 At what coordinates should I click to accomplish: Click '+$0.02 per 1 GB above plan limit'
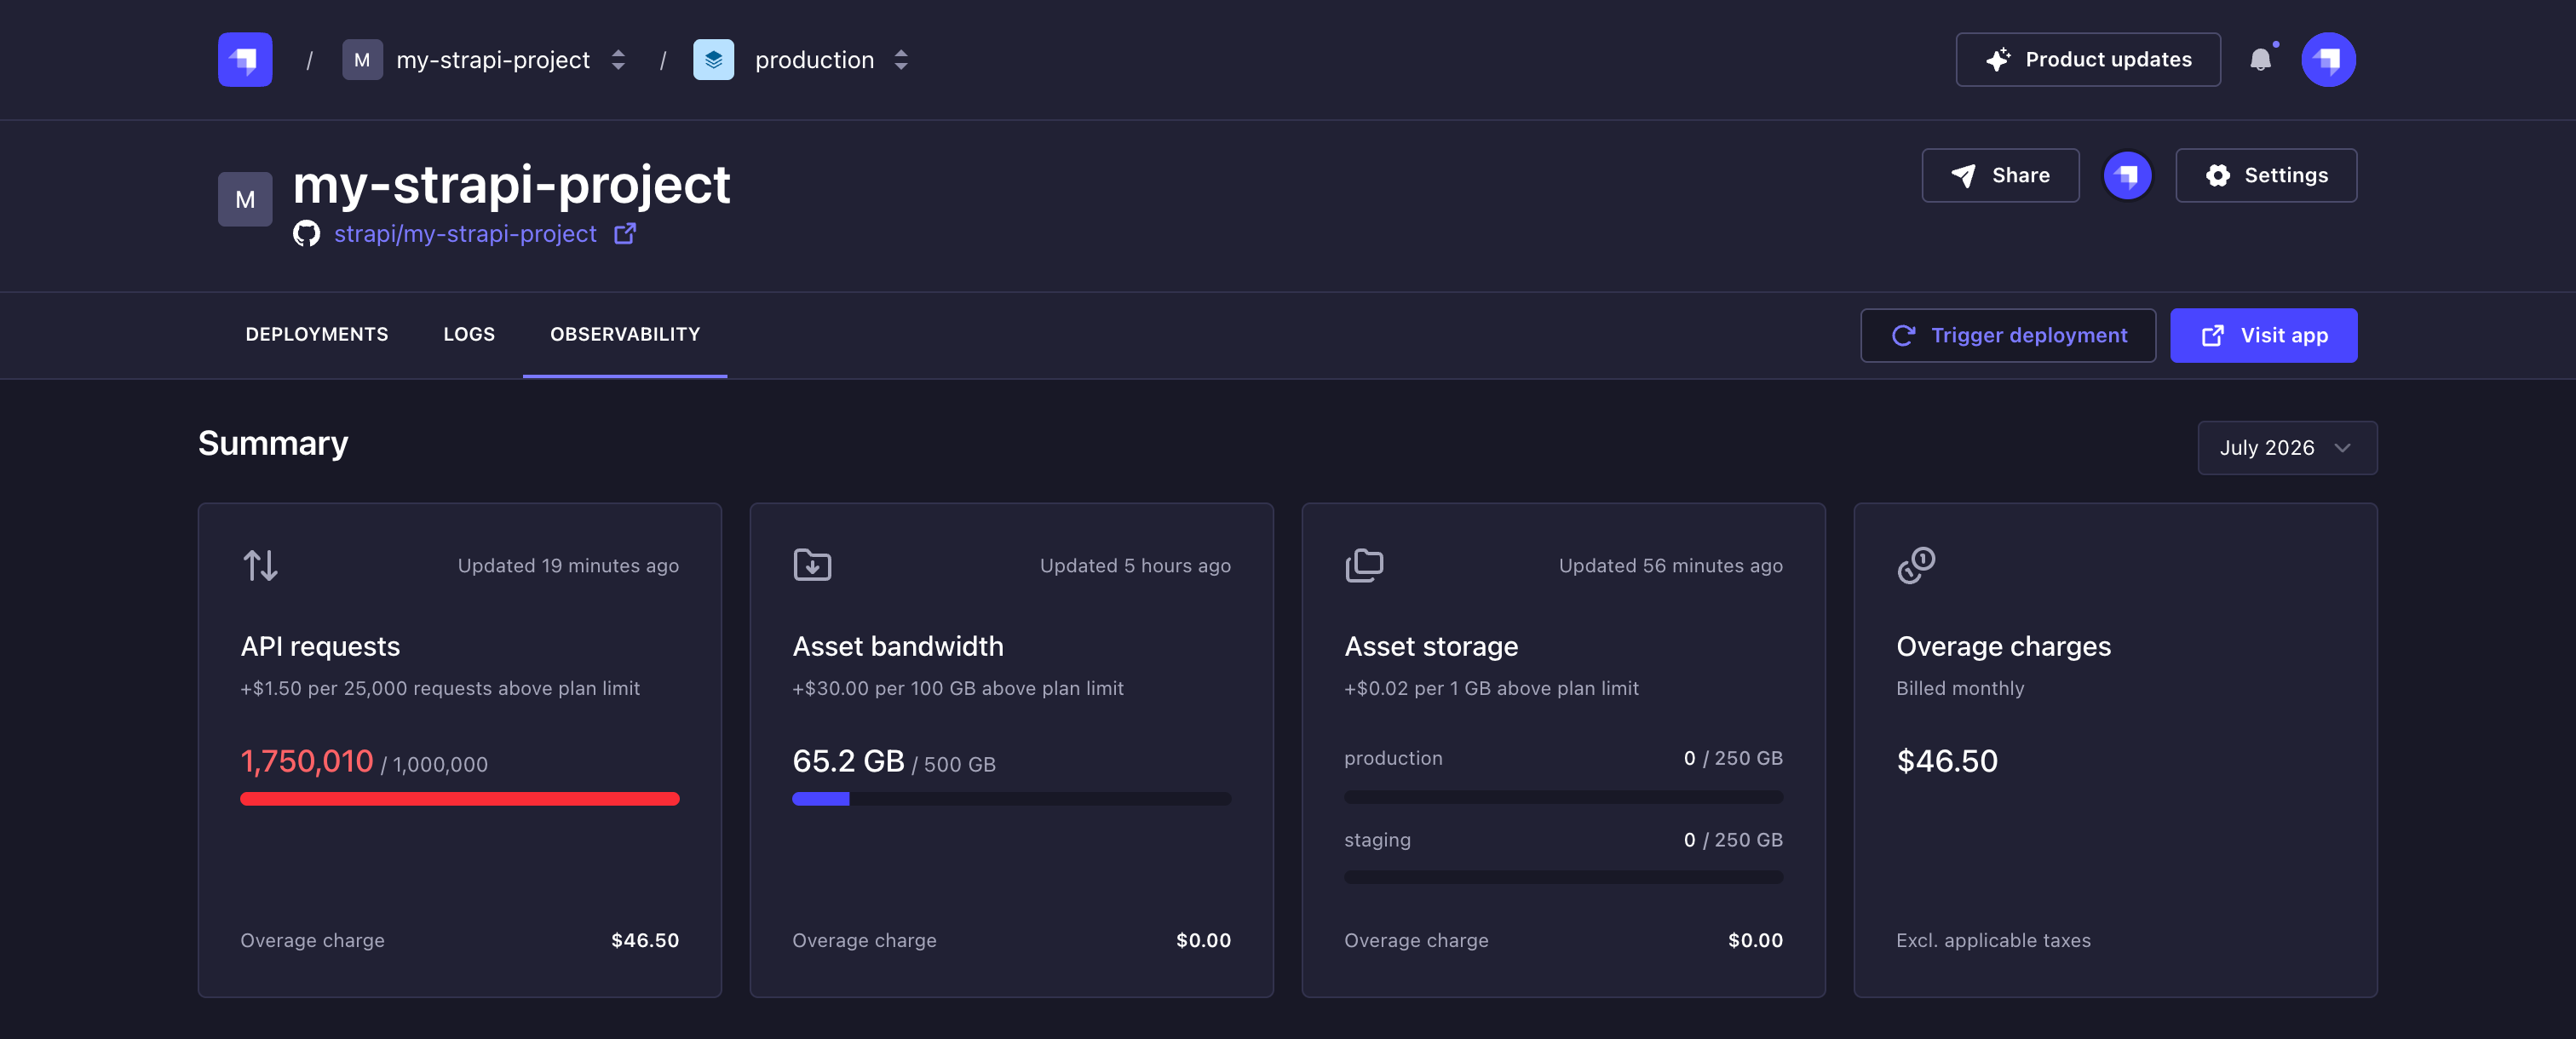pos(1491,689)
